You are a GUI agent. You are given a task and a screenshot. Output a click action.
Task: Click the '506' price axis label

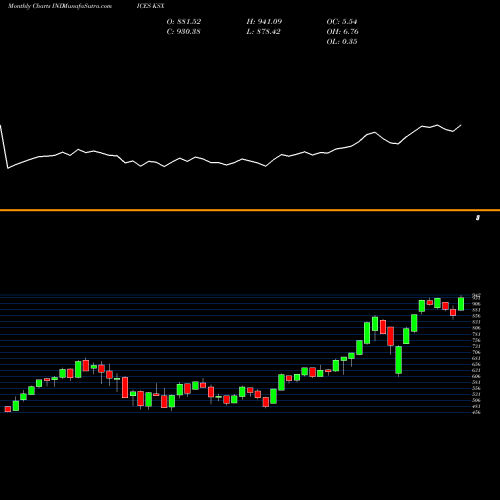tap(476, 400)
